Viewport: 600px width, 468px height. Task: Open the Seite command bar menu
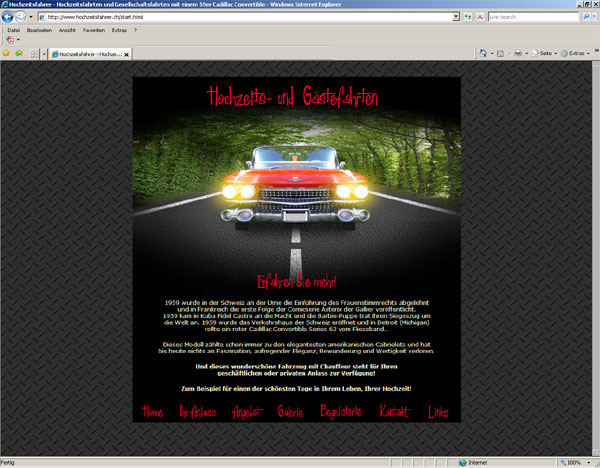tap(543, 53)
